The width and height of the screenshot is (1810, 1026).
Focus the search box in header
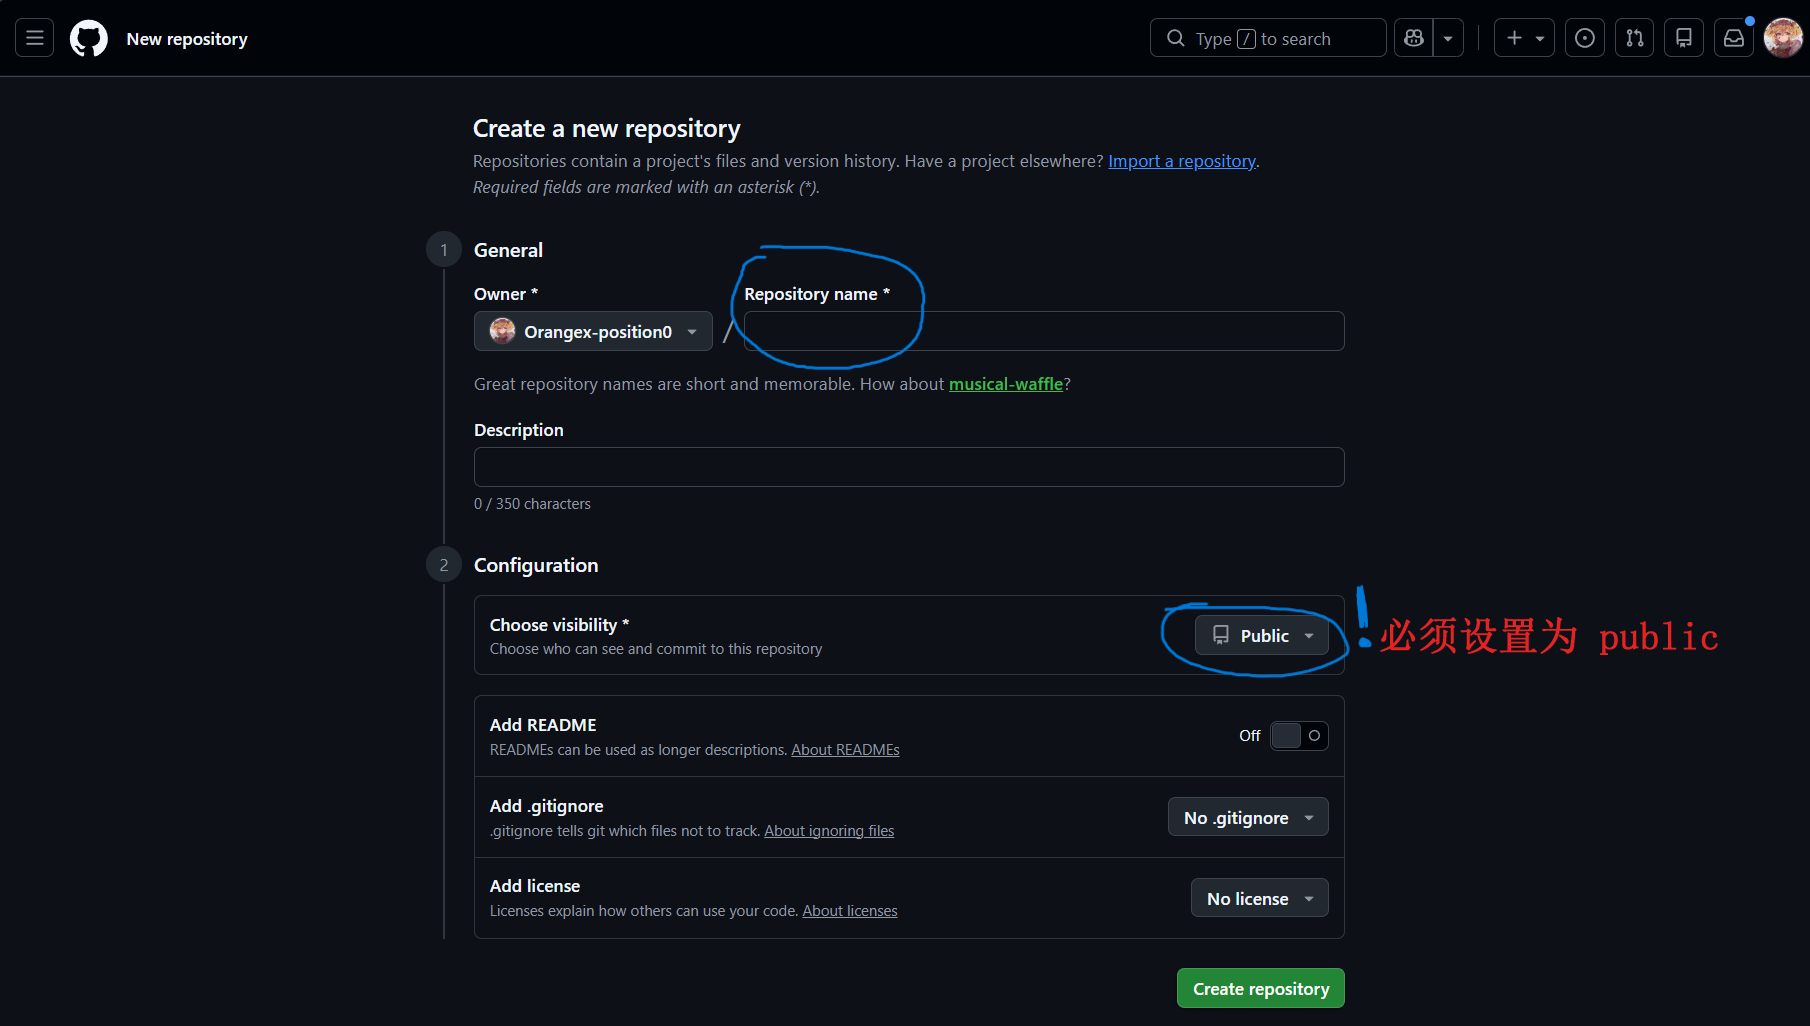pyautogui.click(x=1268, y=38)
